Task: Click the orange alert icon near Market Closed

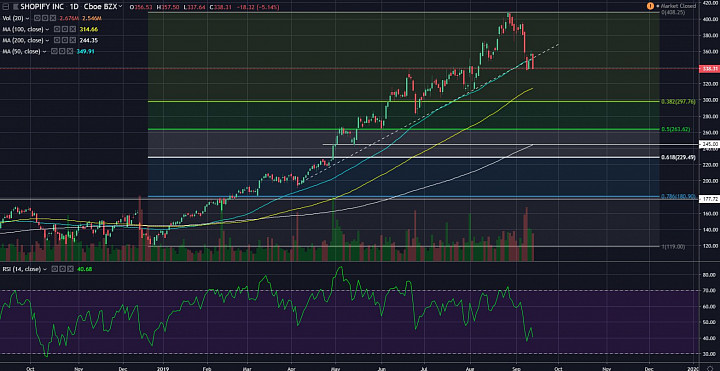Action: coord(650,6)
